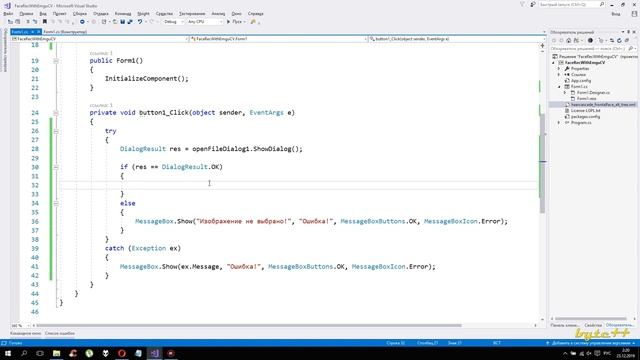Open the Windows Start menu
640x360 pixels.
(x=8, y=353)
